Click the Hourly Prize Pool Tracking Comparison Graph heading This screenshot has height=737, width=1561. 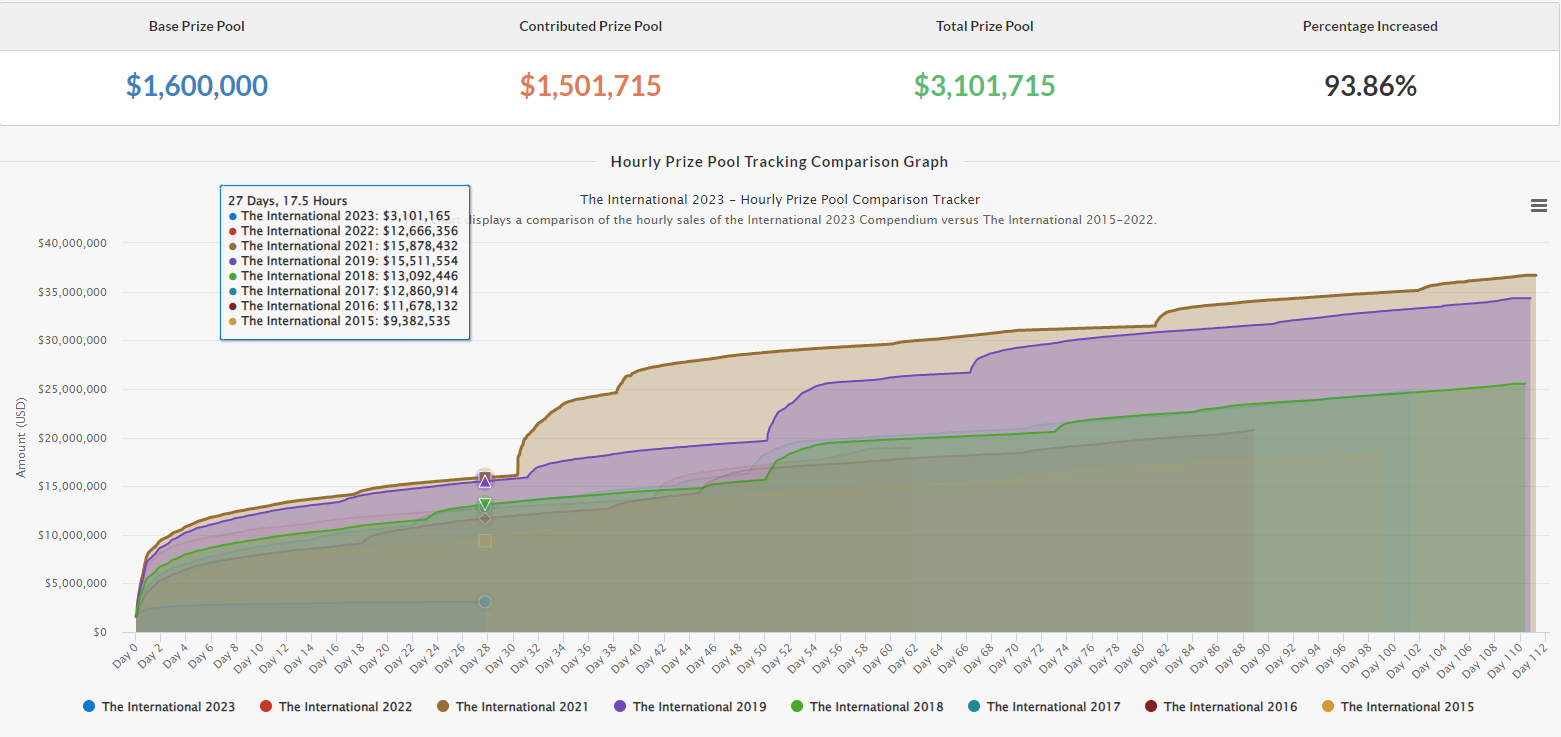point(779,161)
